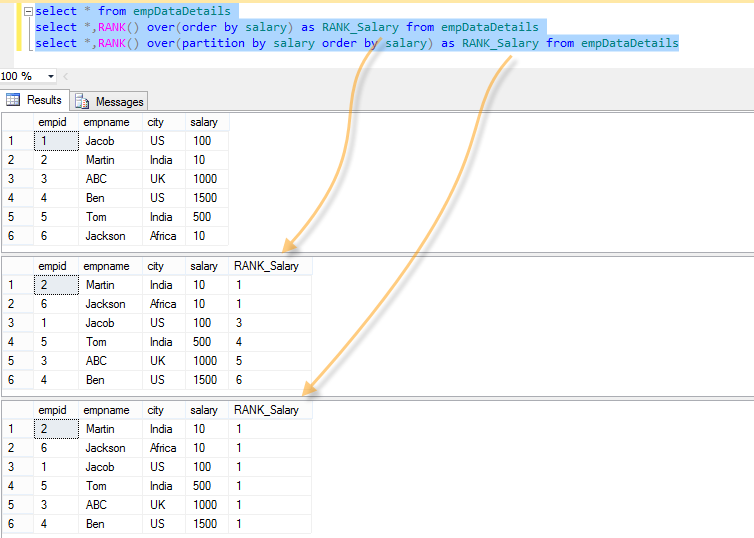
Task: Click the Jackson cell in the first result grid
Action: click(110, 236)
